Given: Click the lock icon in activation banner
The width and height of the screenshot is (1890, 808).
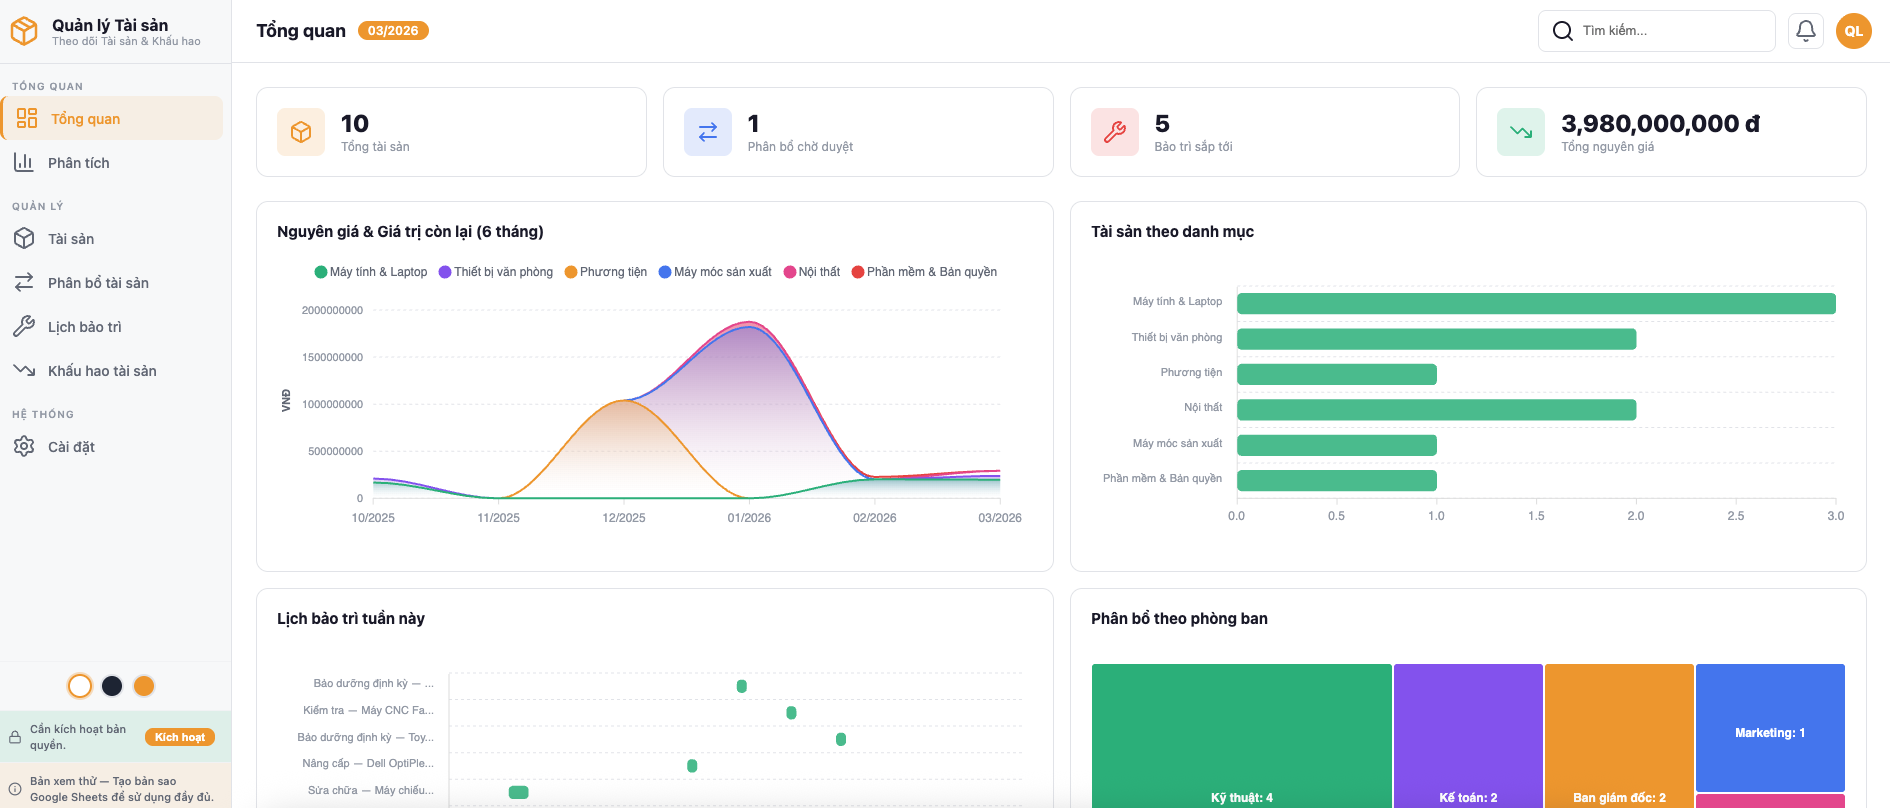Looking at the screenshot, I should [15, 738].
